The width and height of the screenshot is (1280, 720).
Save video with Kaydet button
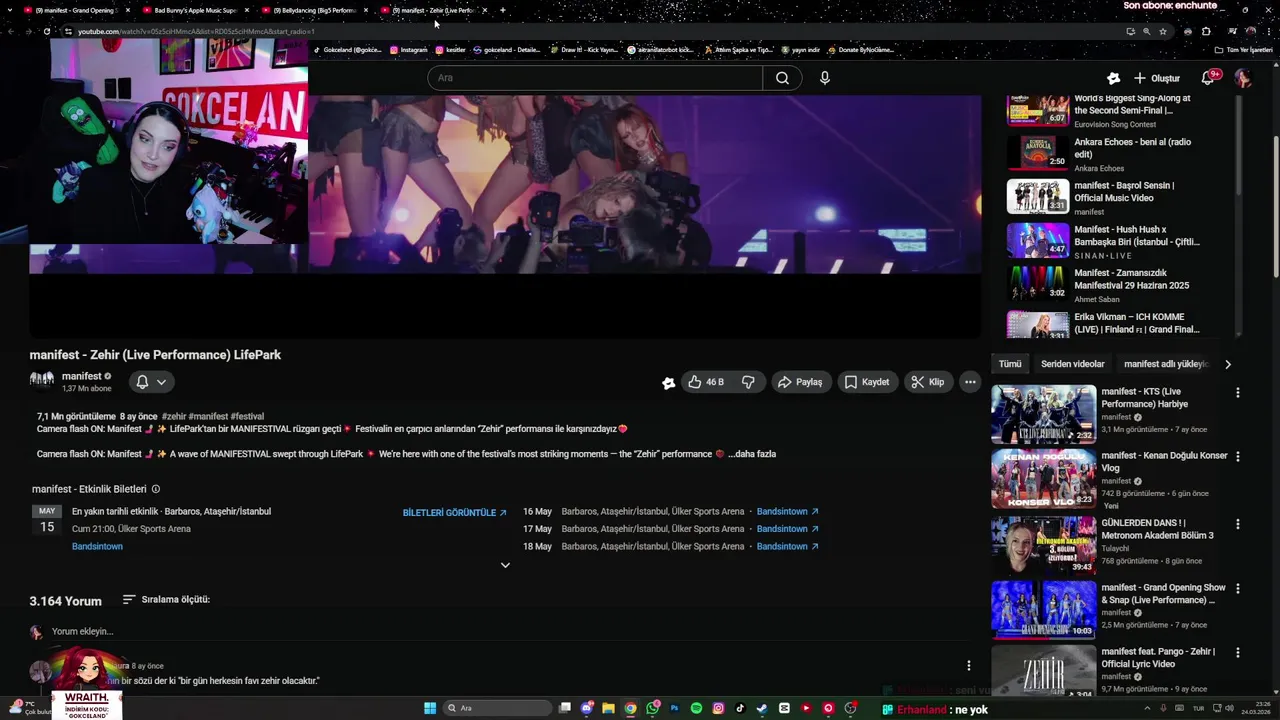pos(866,382)
